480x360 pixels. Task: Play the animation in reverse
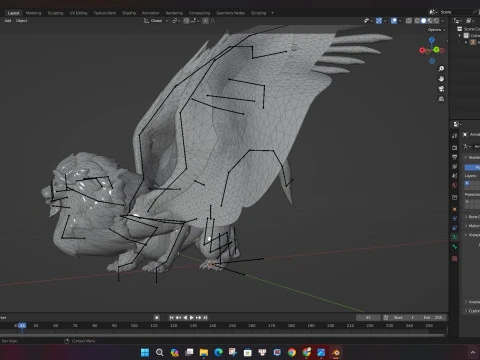pos(185,318)
